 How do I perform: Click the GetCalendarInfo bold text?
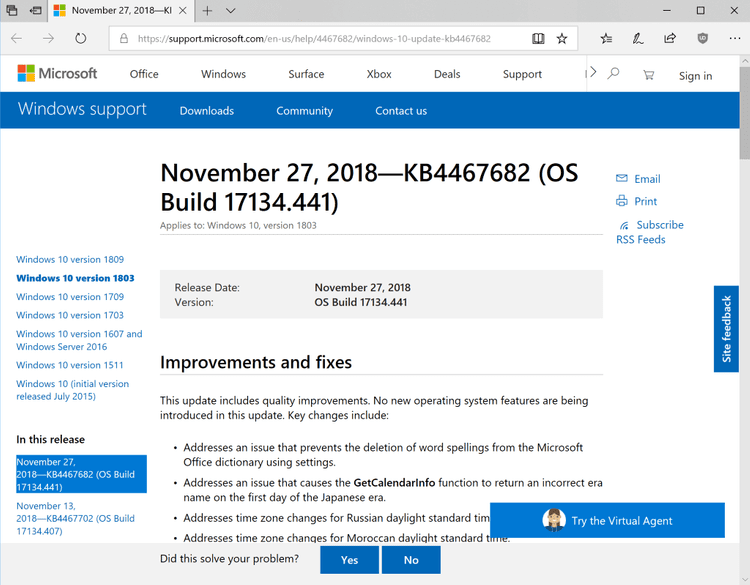click(x=394, y=483)
